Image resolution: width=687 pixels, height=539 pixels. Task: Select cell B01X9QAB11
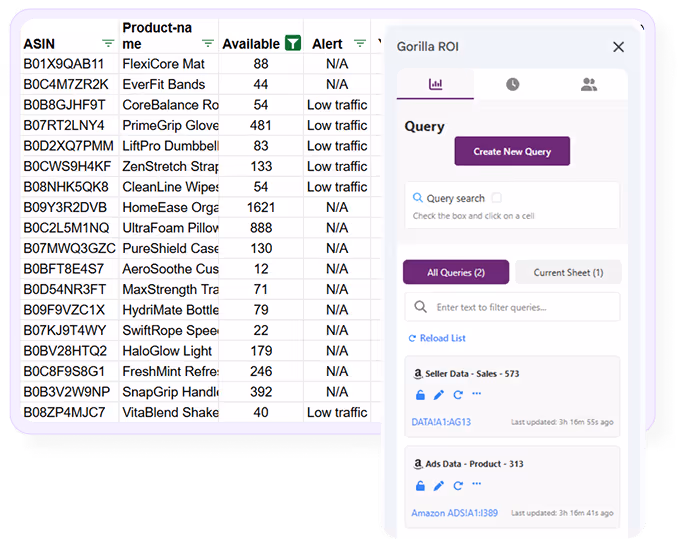click(x=70, y=64)
